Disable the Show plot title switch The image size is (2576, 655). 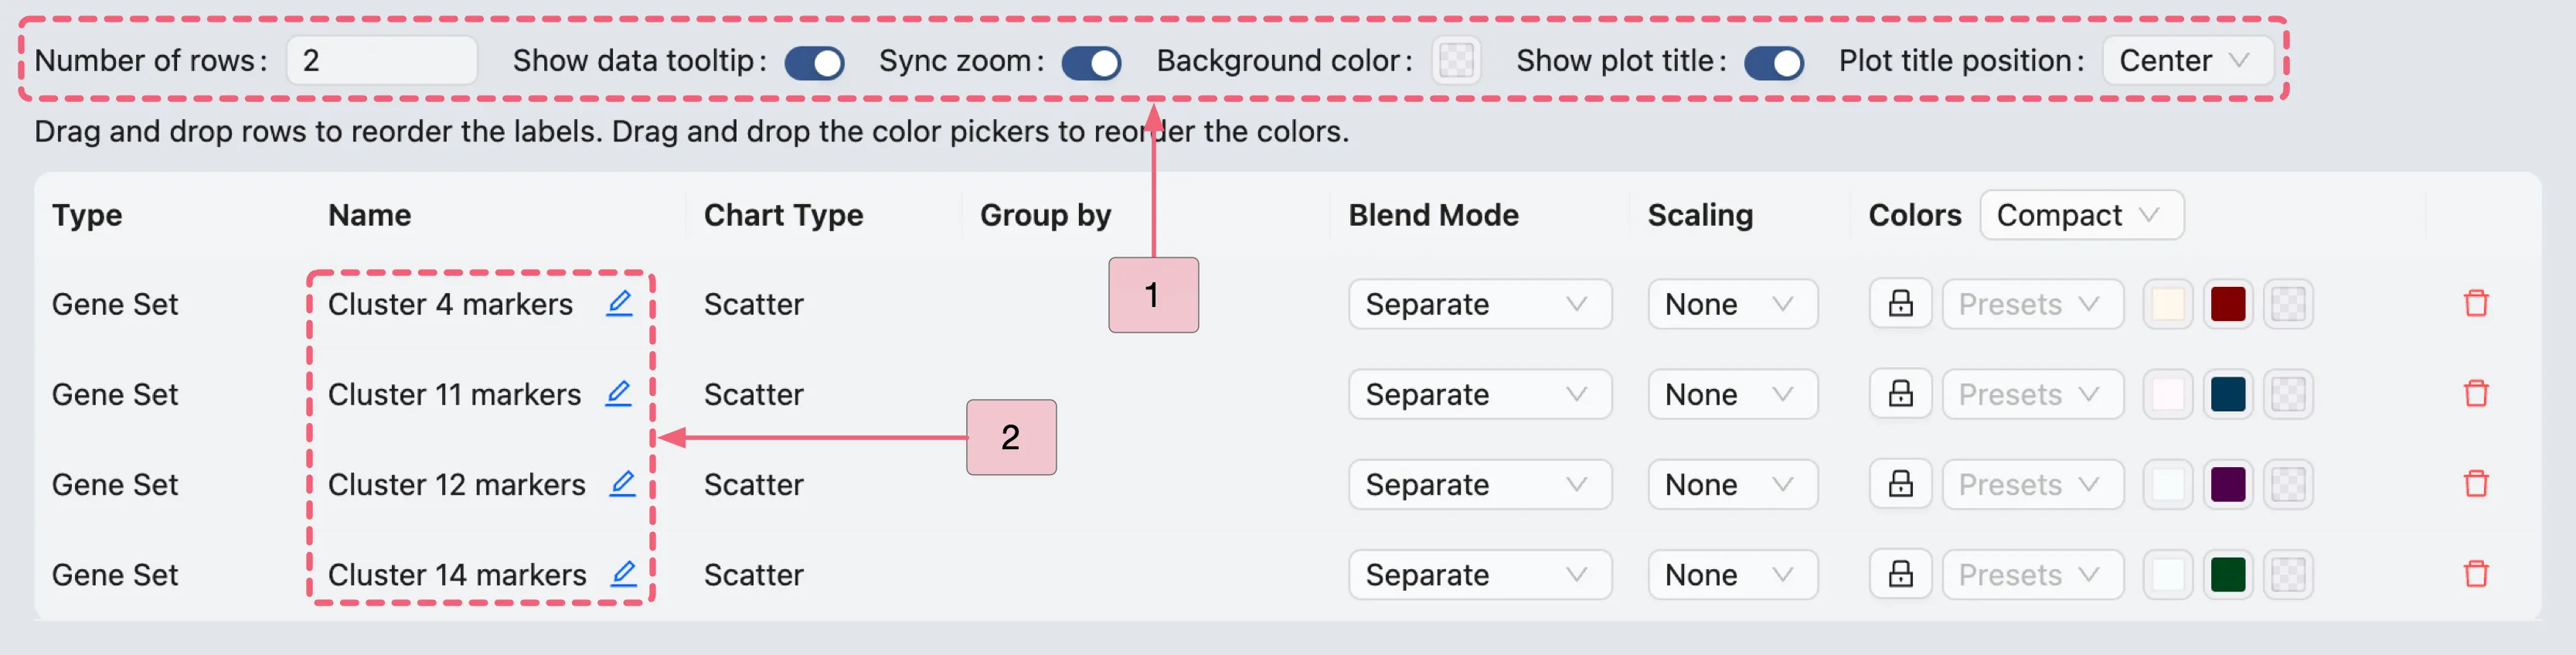pos(1775,62)
